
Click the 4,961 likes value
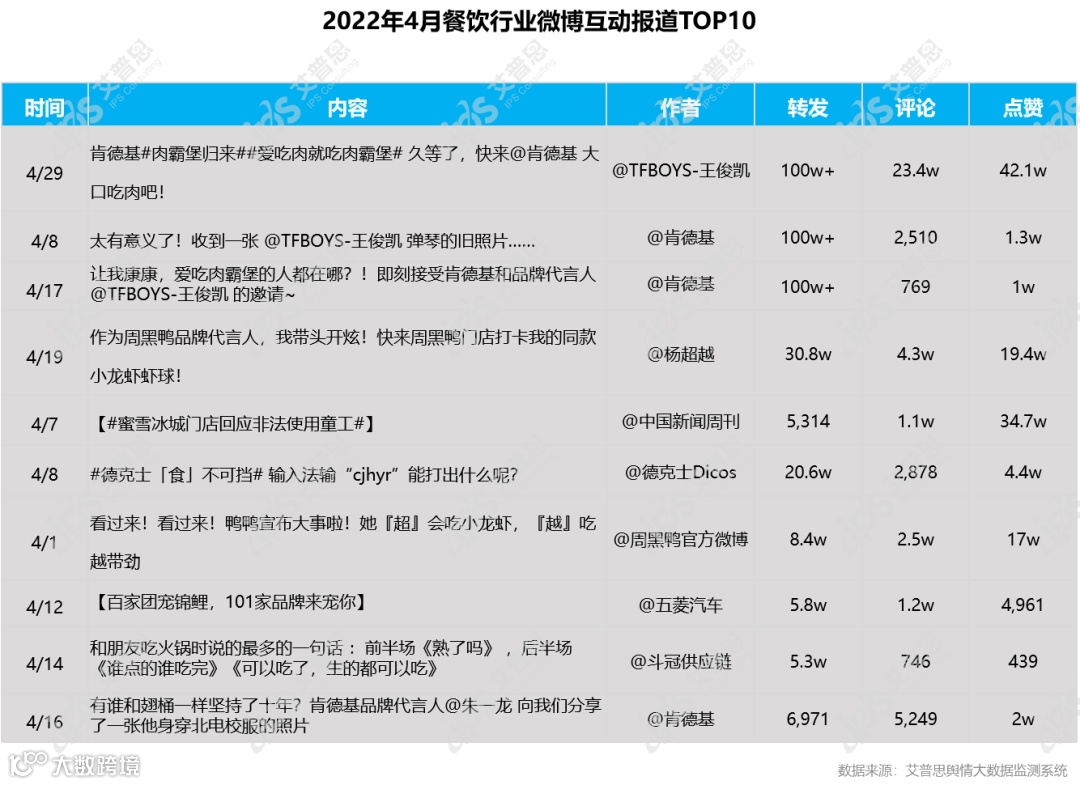tap(1023, 605)
